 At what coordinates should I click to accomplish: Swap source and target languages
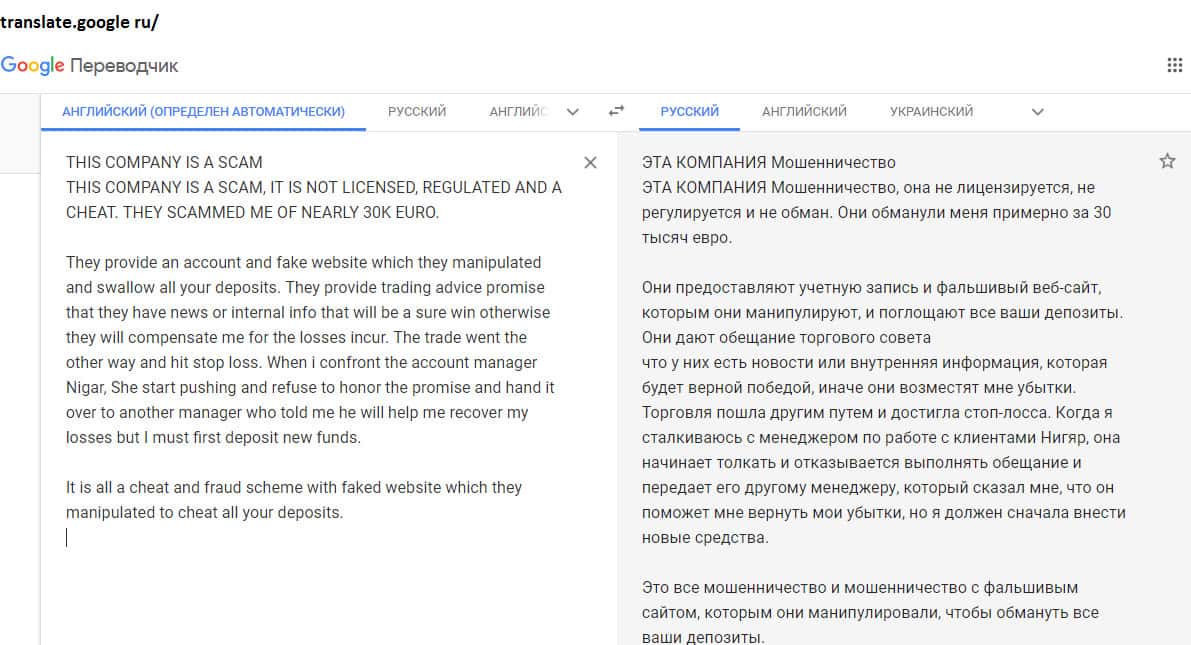pos(616,111)
